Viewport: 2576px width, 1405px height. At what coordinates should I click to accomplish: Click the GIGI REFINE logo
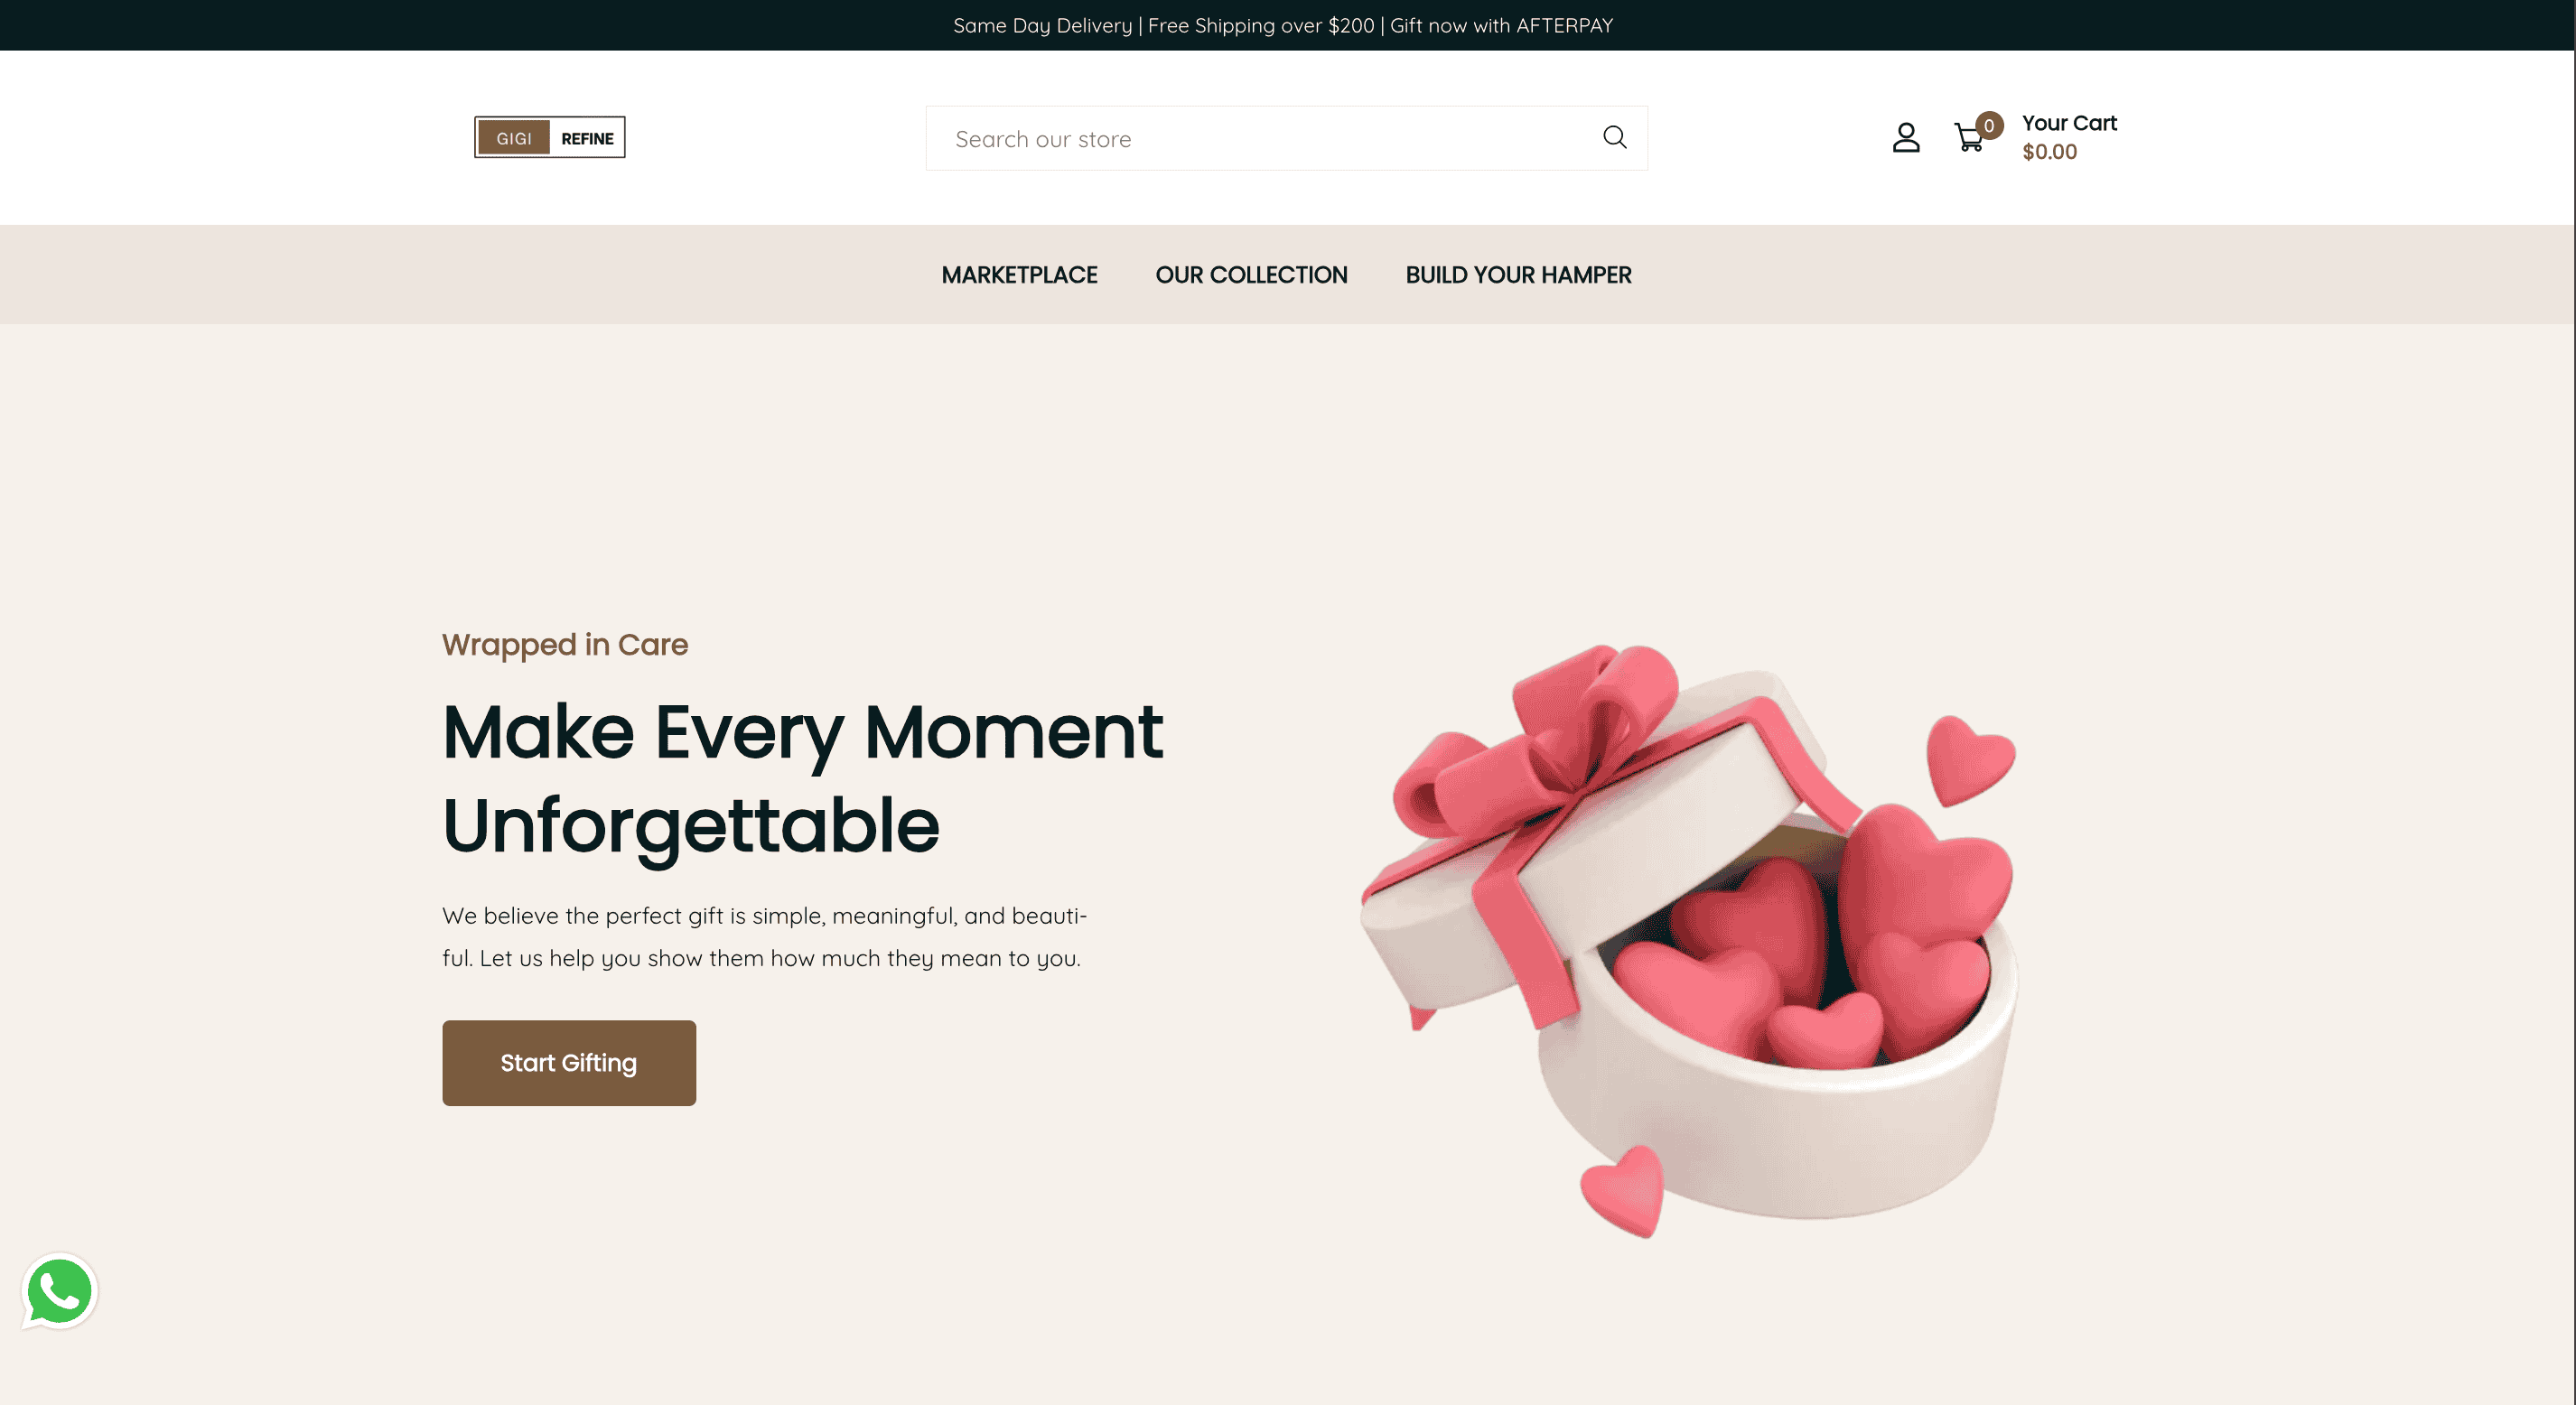(550, 137)
